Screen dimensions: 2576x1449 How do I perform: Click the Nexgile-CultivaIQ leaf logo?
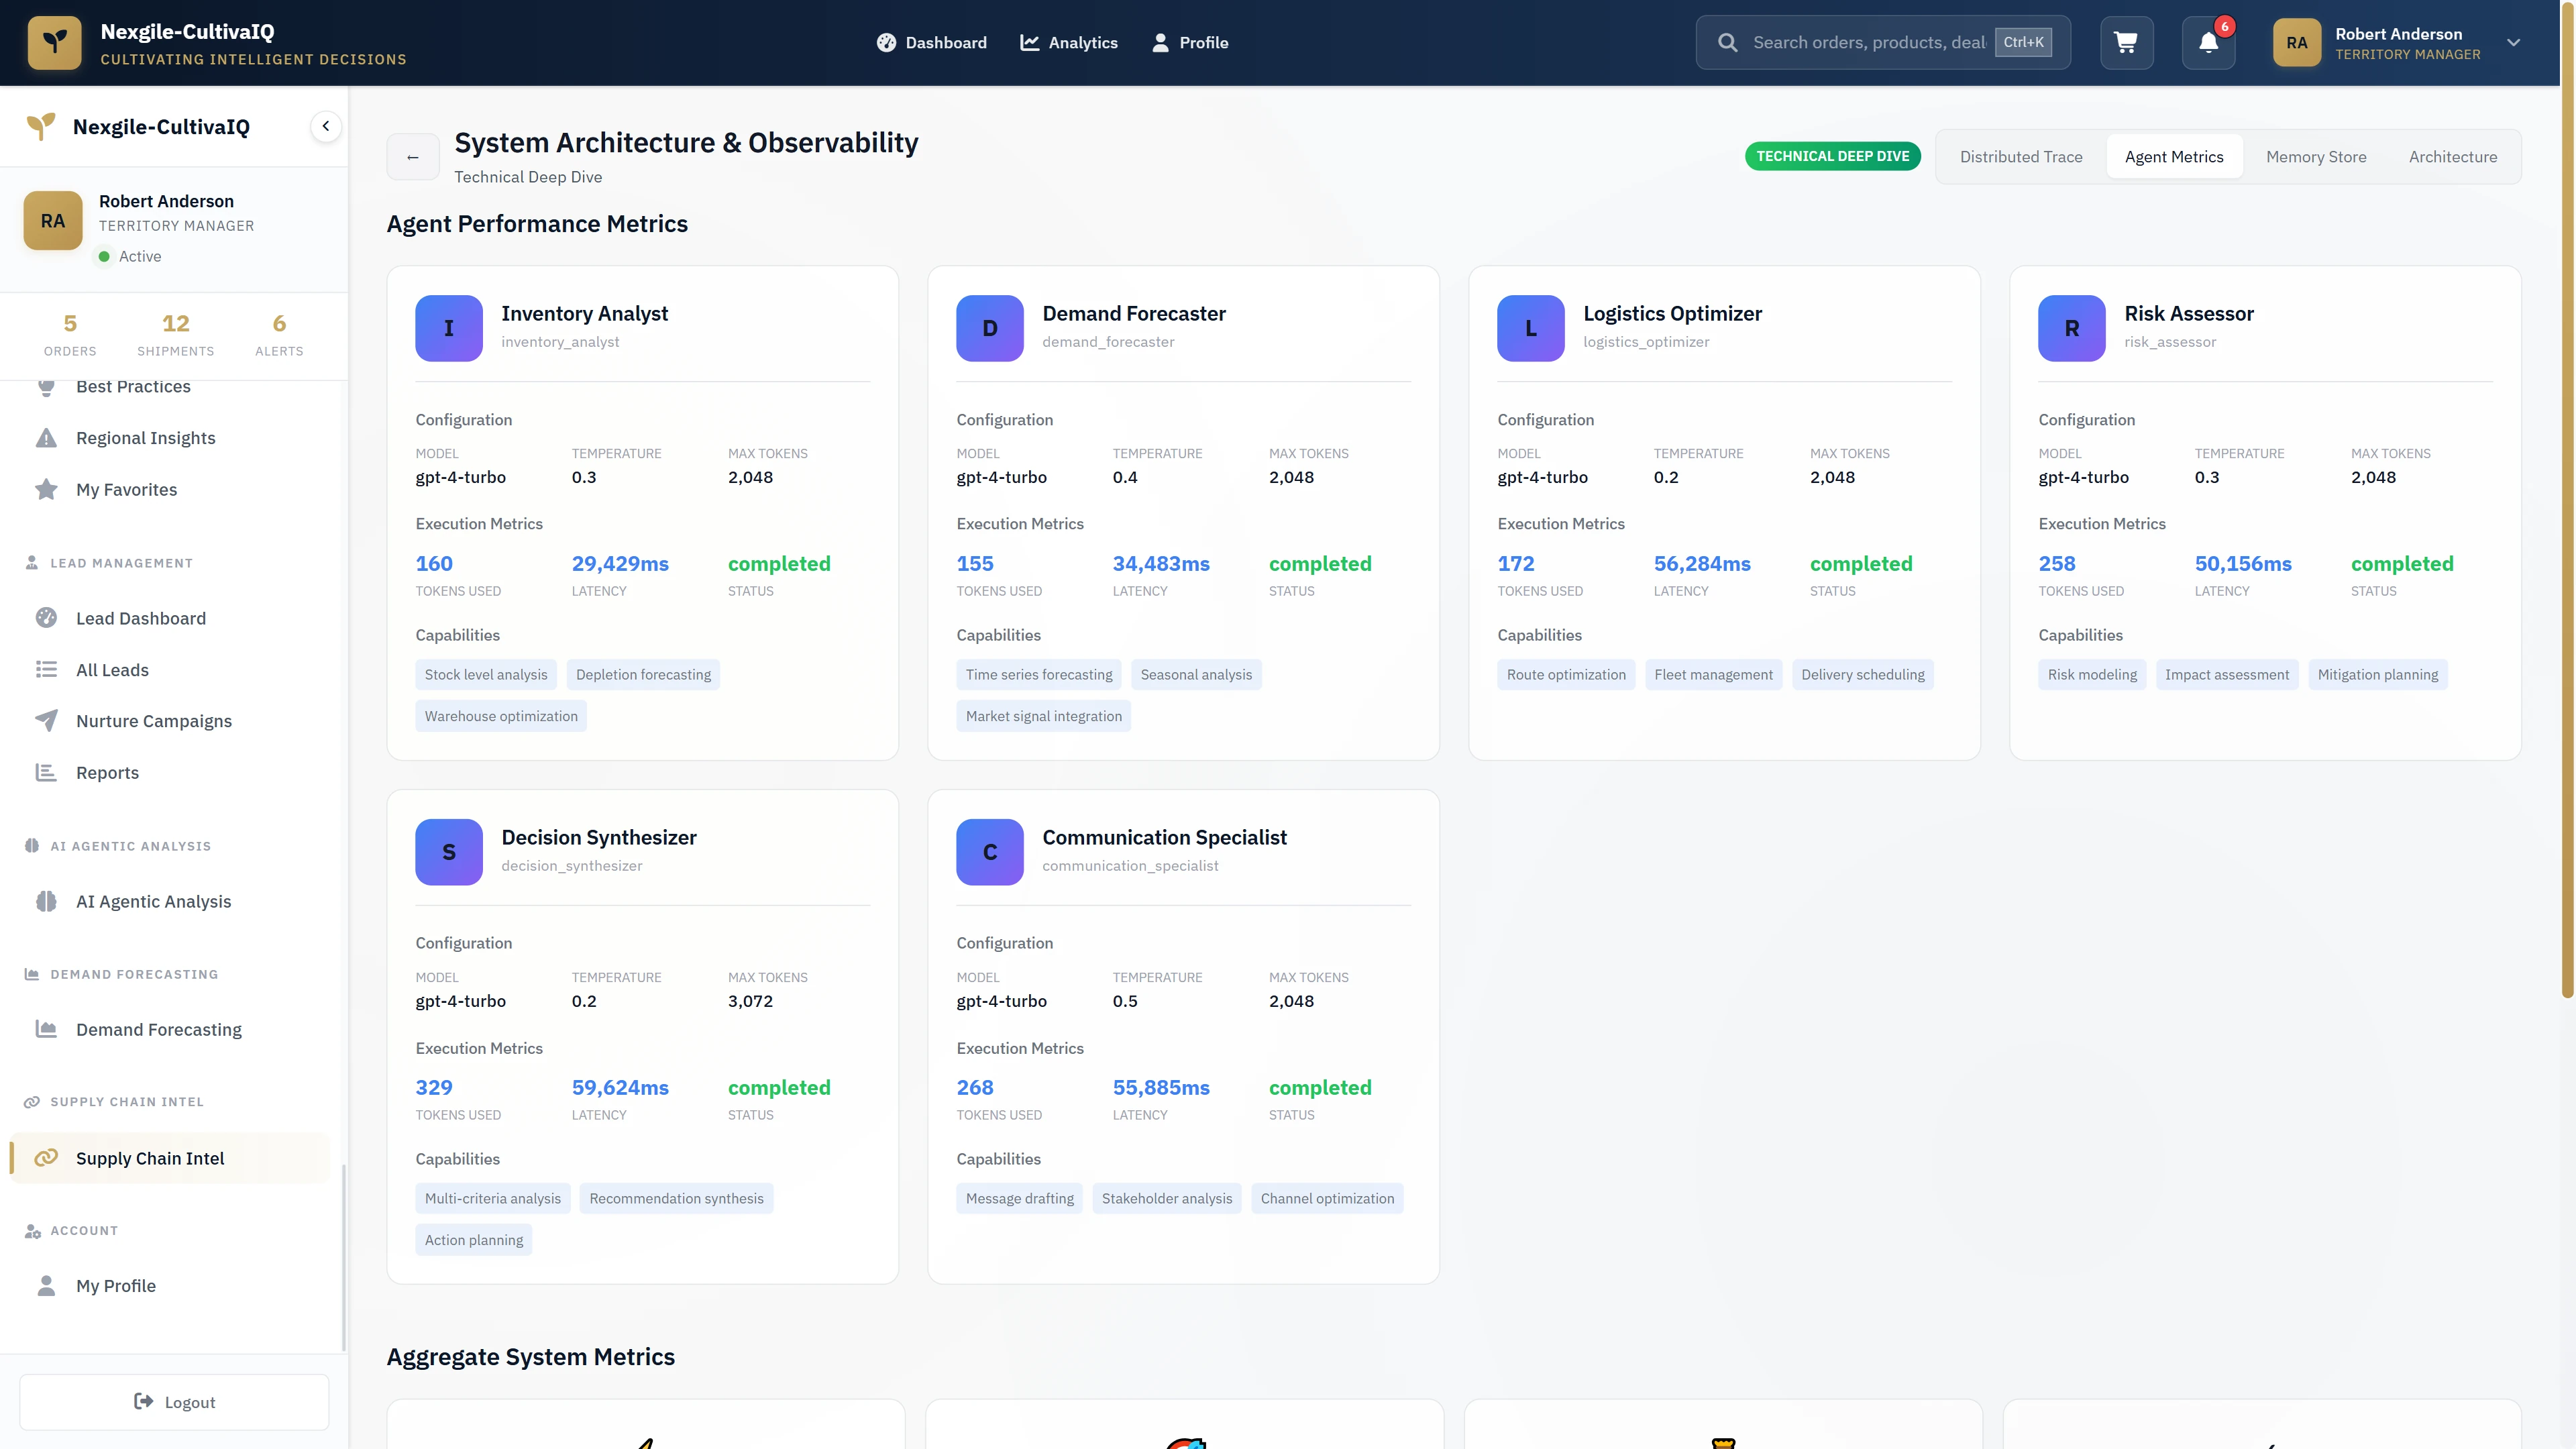pyautogui.click(x=55, y=42)
